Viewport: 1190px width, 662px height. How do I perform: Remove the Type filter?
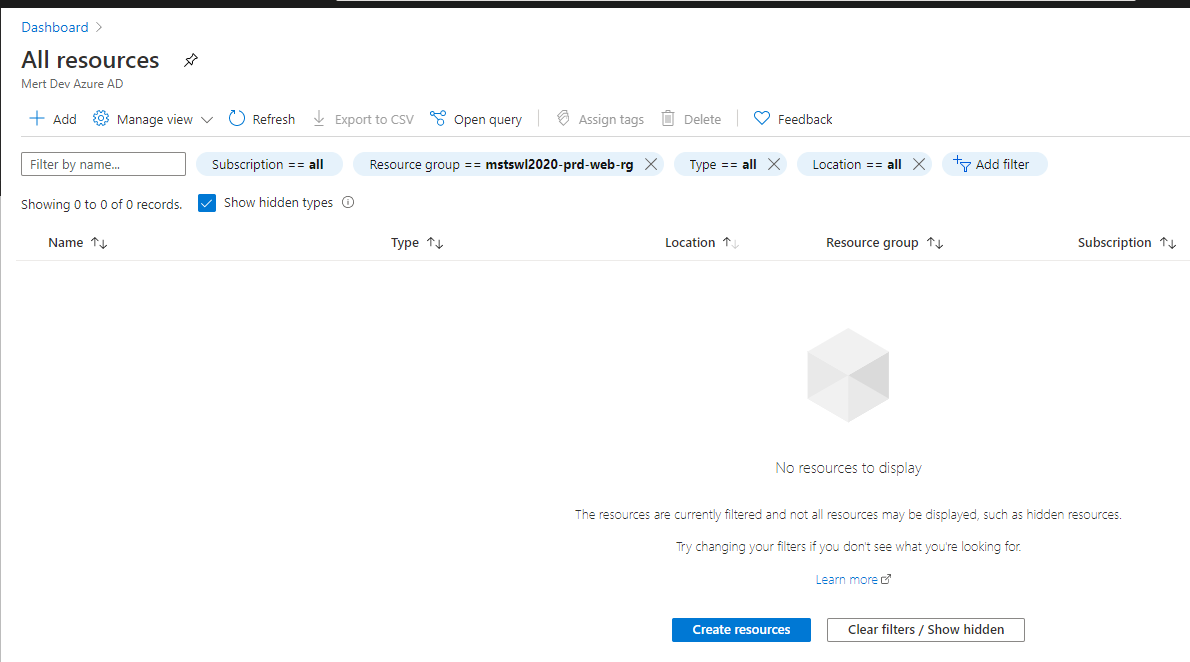point(774,164)
